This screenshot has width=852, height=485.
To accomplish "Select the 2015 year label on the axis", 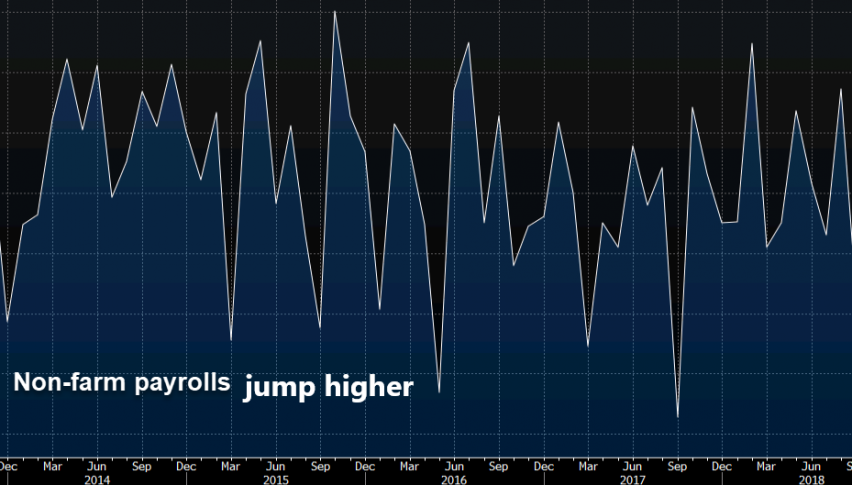I will (277, 479).
